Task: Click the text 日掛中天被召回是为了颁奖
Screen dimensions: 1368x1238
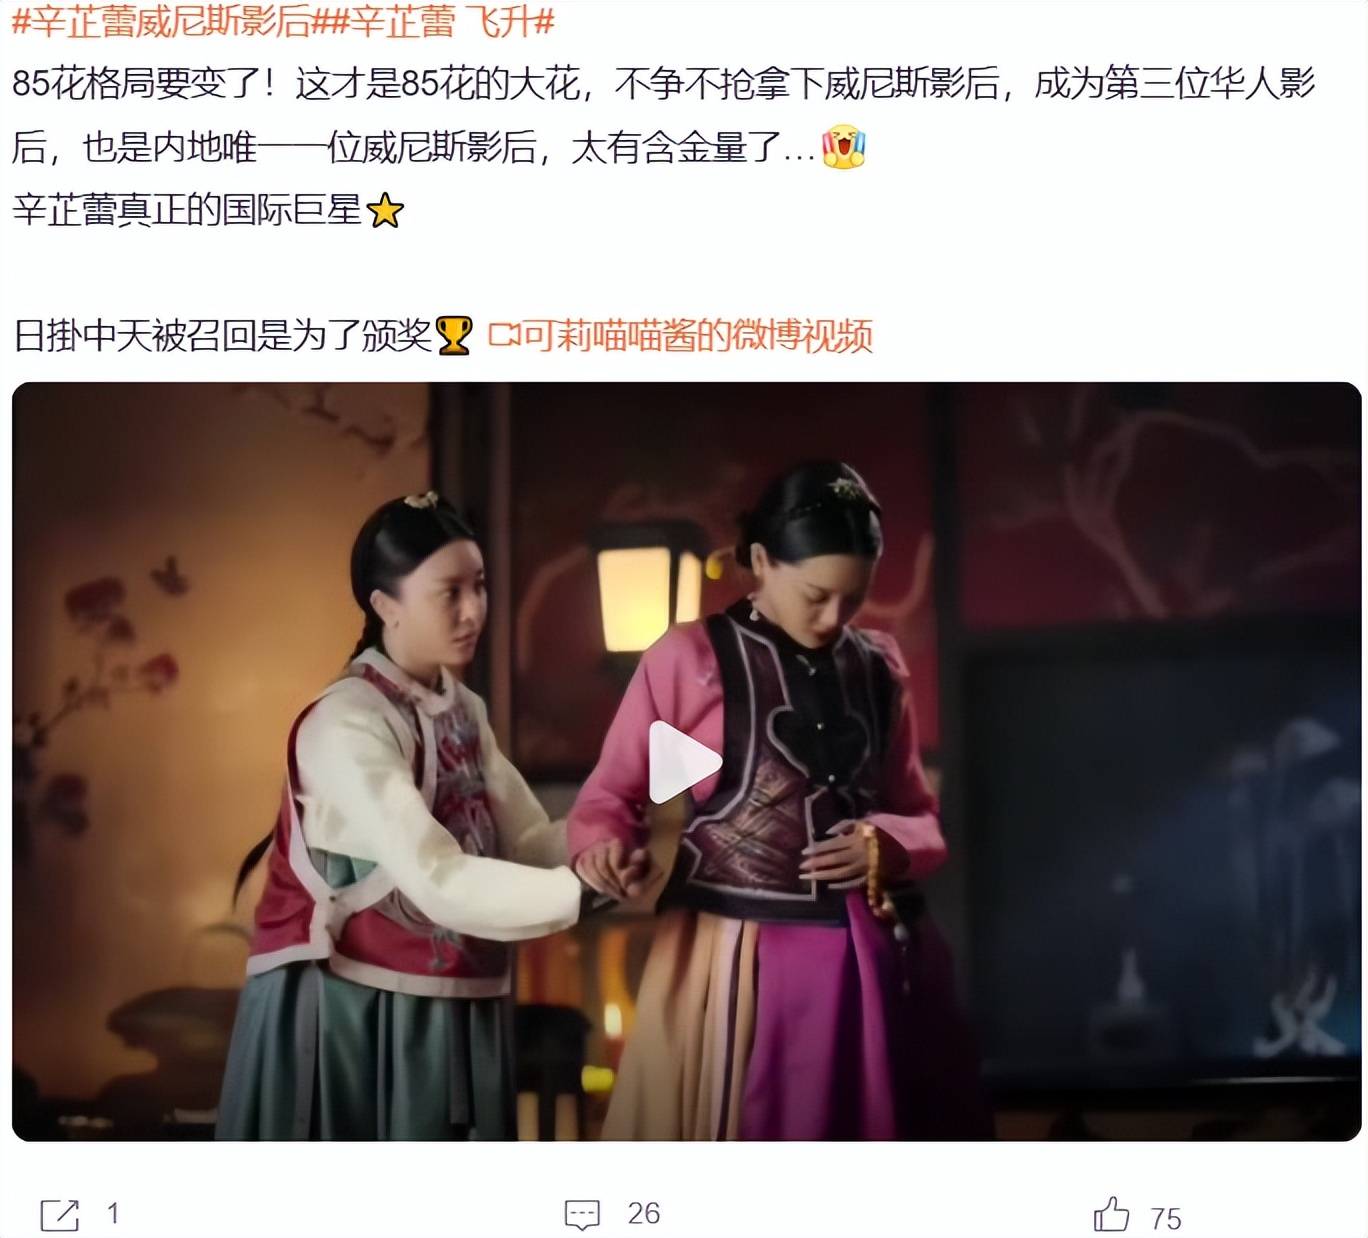Action: 222,336
